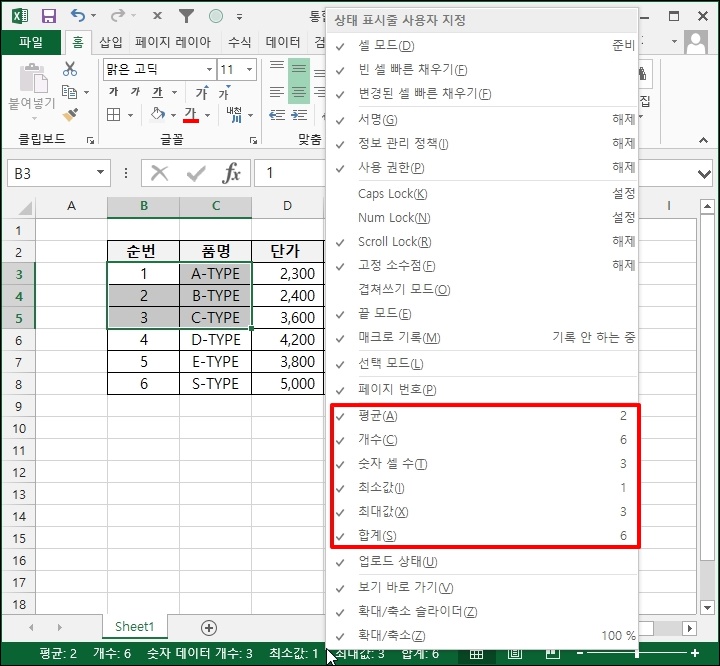Click the increase font size icon

pyautogui.click(x=202, y=92)
